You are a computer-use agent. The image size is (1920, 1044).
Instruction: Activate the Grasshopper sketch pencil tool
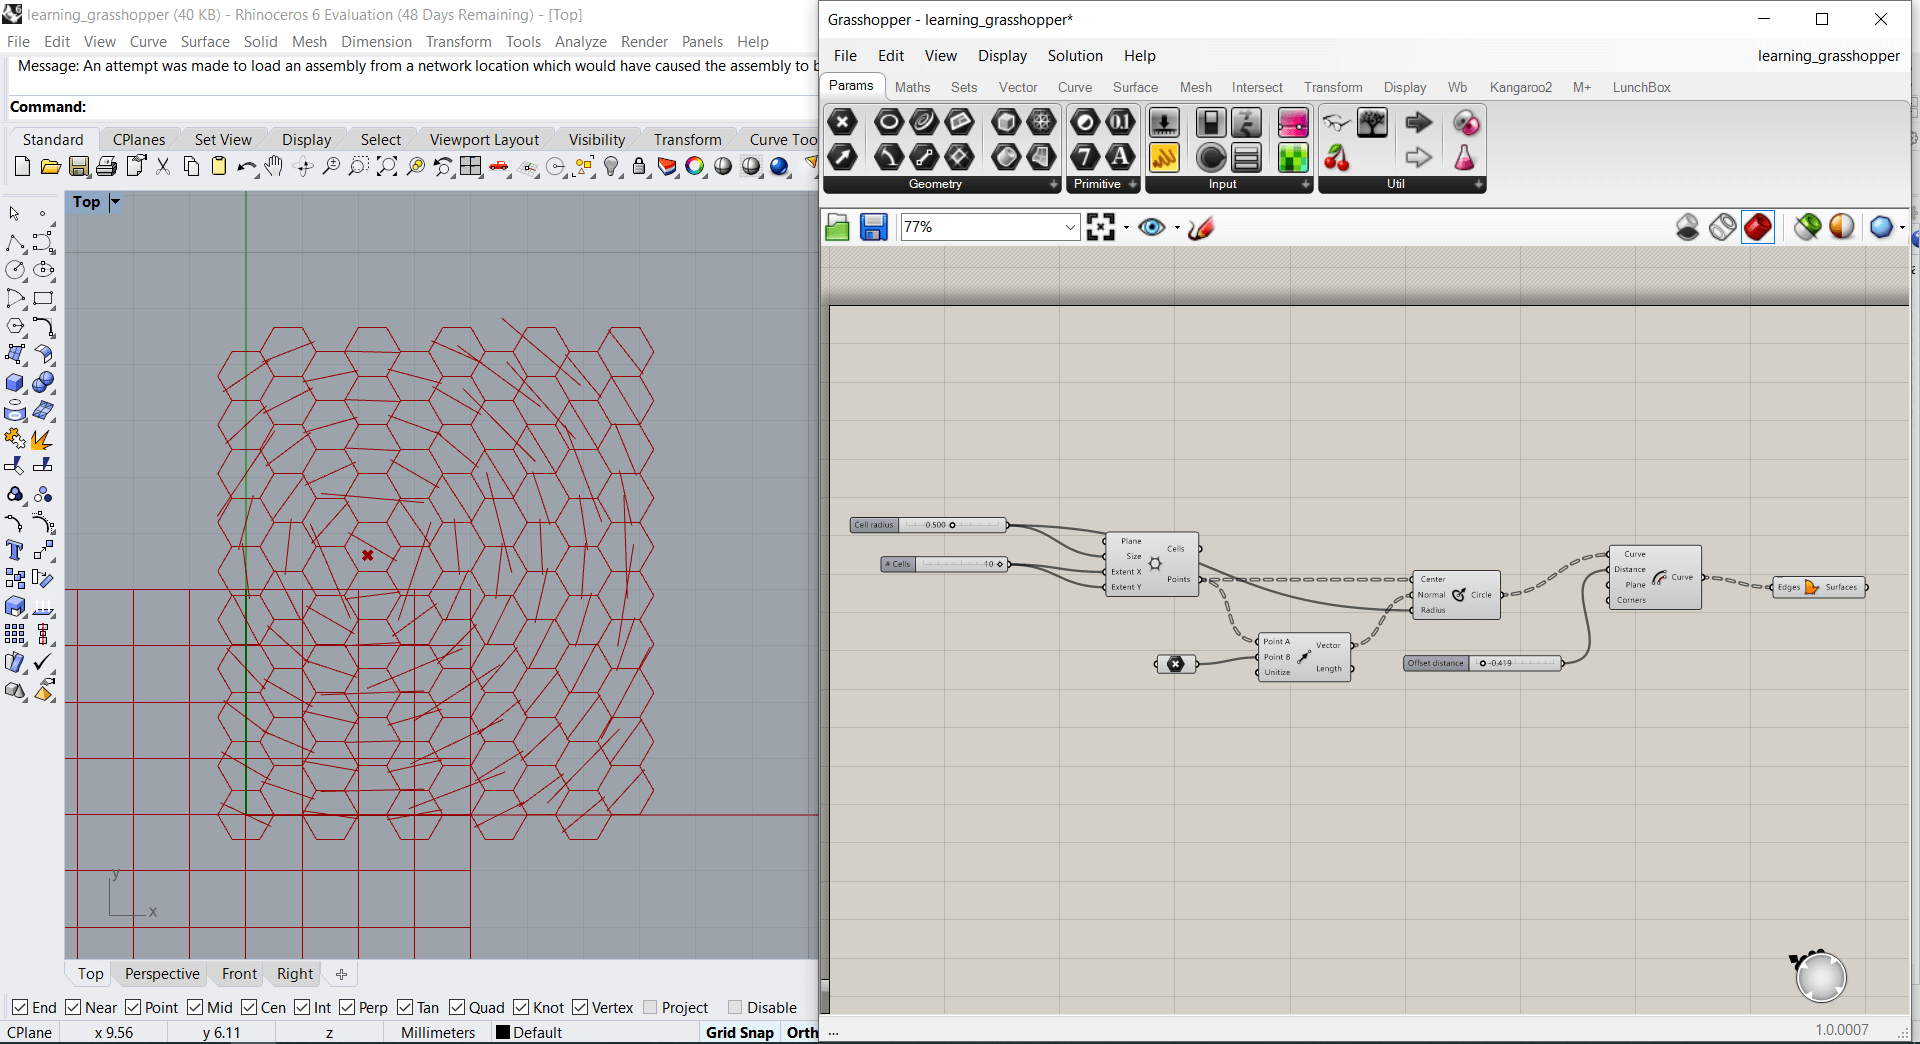coord(1201,228)
